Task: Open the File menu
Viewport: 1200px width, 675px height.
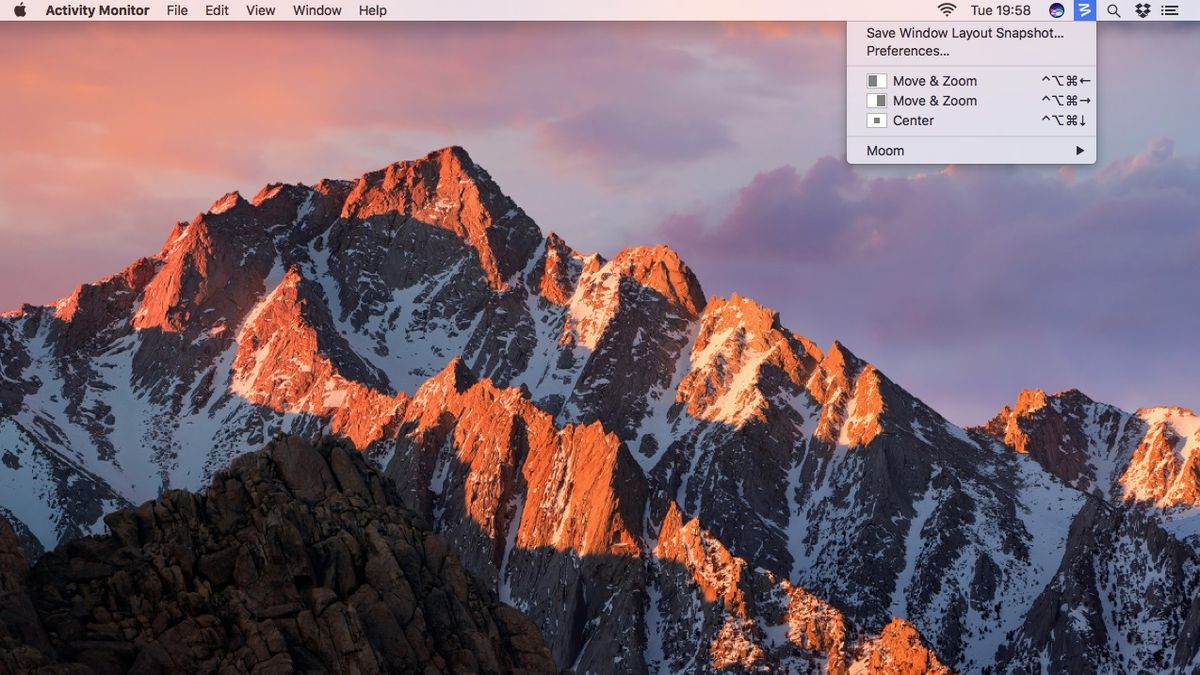Action: coord(176,10)
